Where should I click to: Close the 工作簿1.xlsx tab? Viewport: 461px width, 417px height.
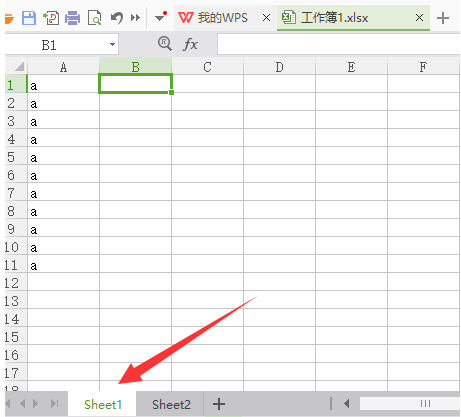(419, 18)
